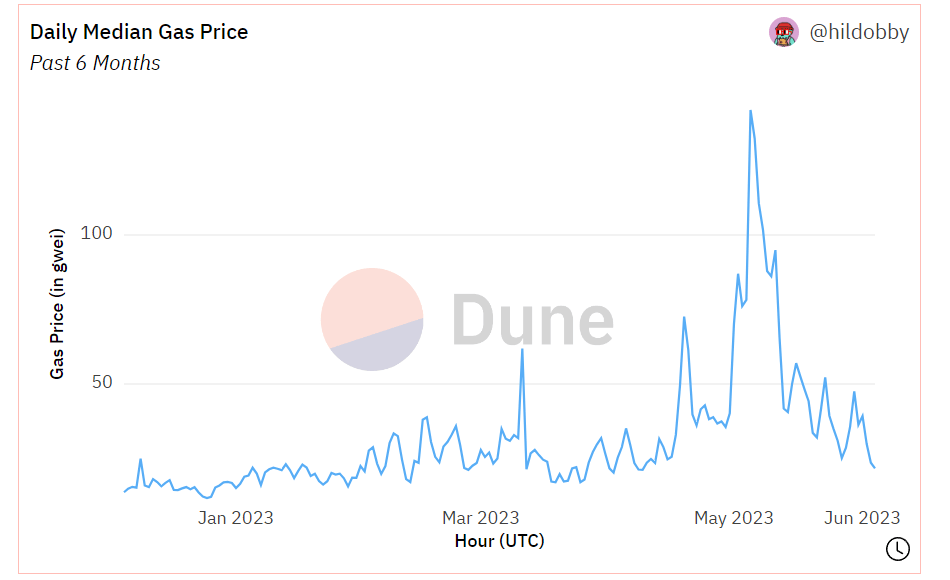Click the late April spike above 70 gwei
Screen dimensions: 950x580
pos(684,318)
